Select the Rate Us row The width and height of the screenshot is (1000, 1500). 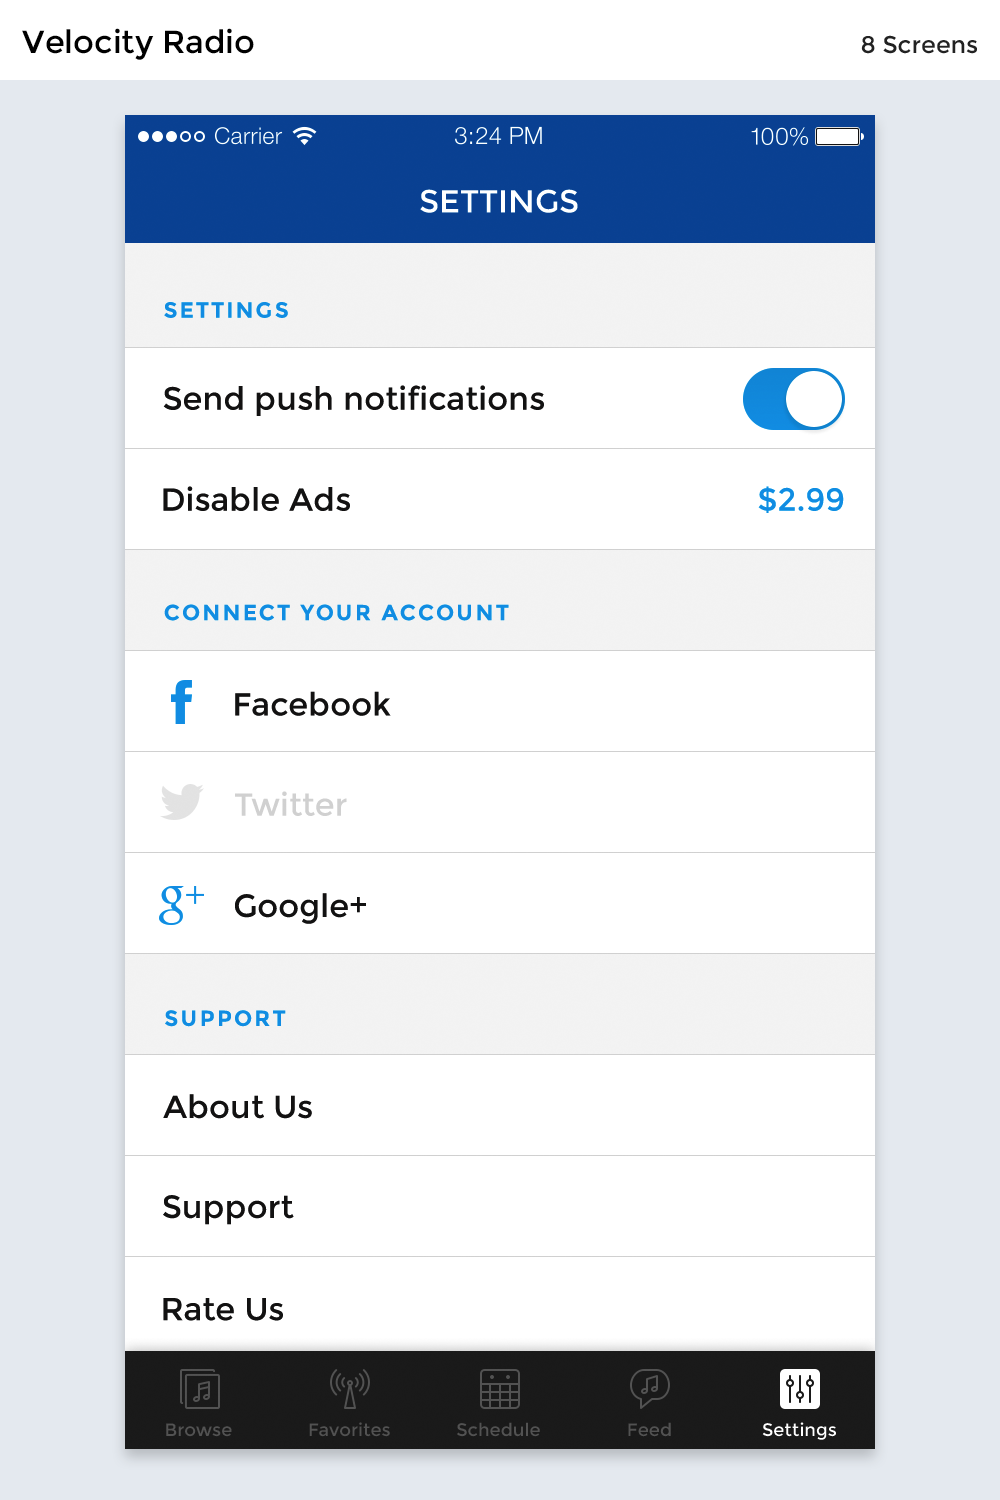pyautogui.click(x=223, y=1309)
